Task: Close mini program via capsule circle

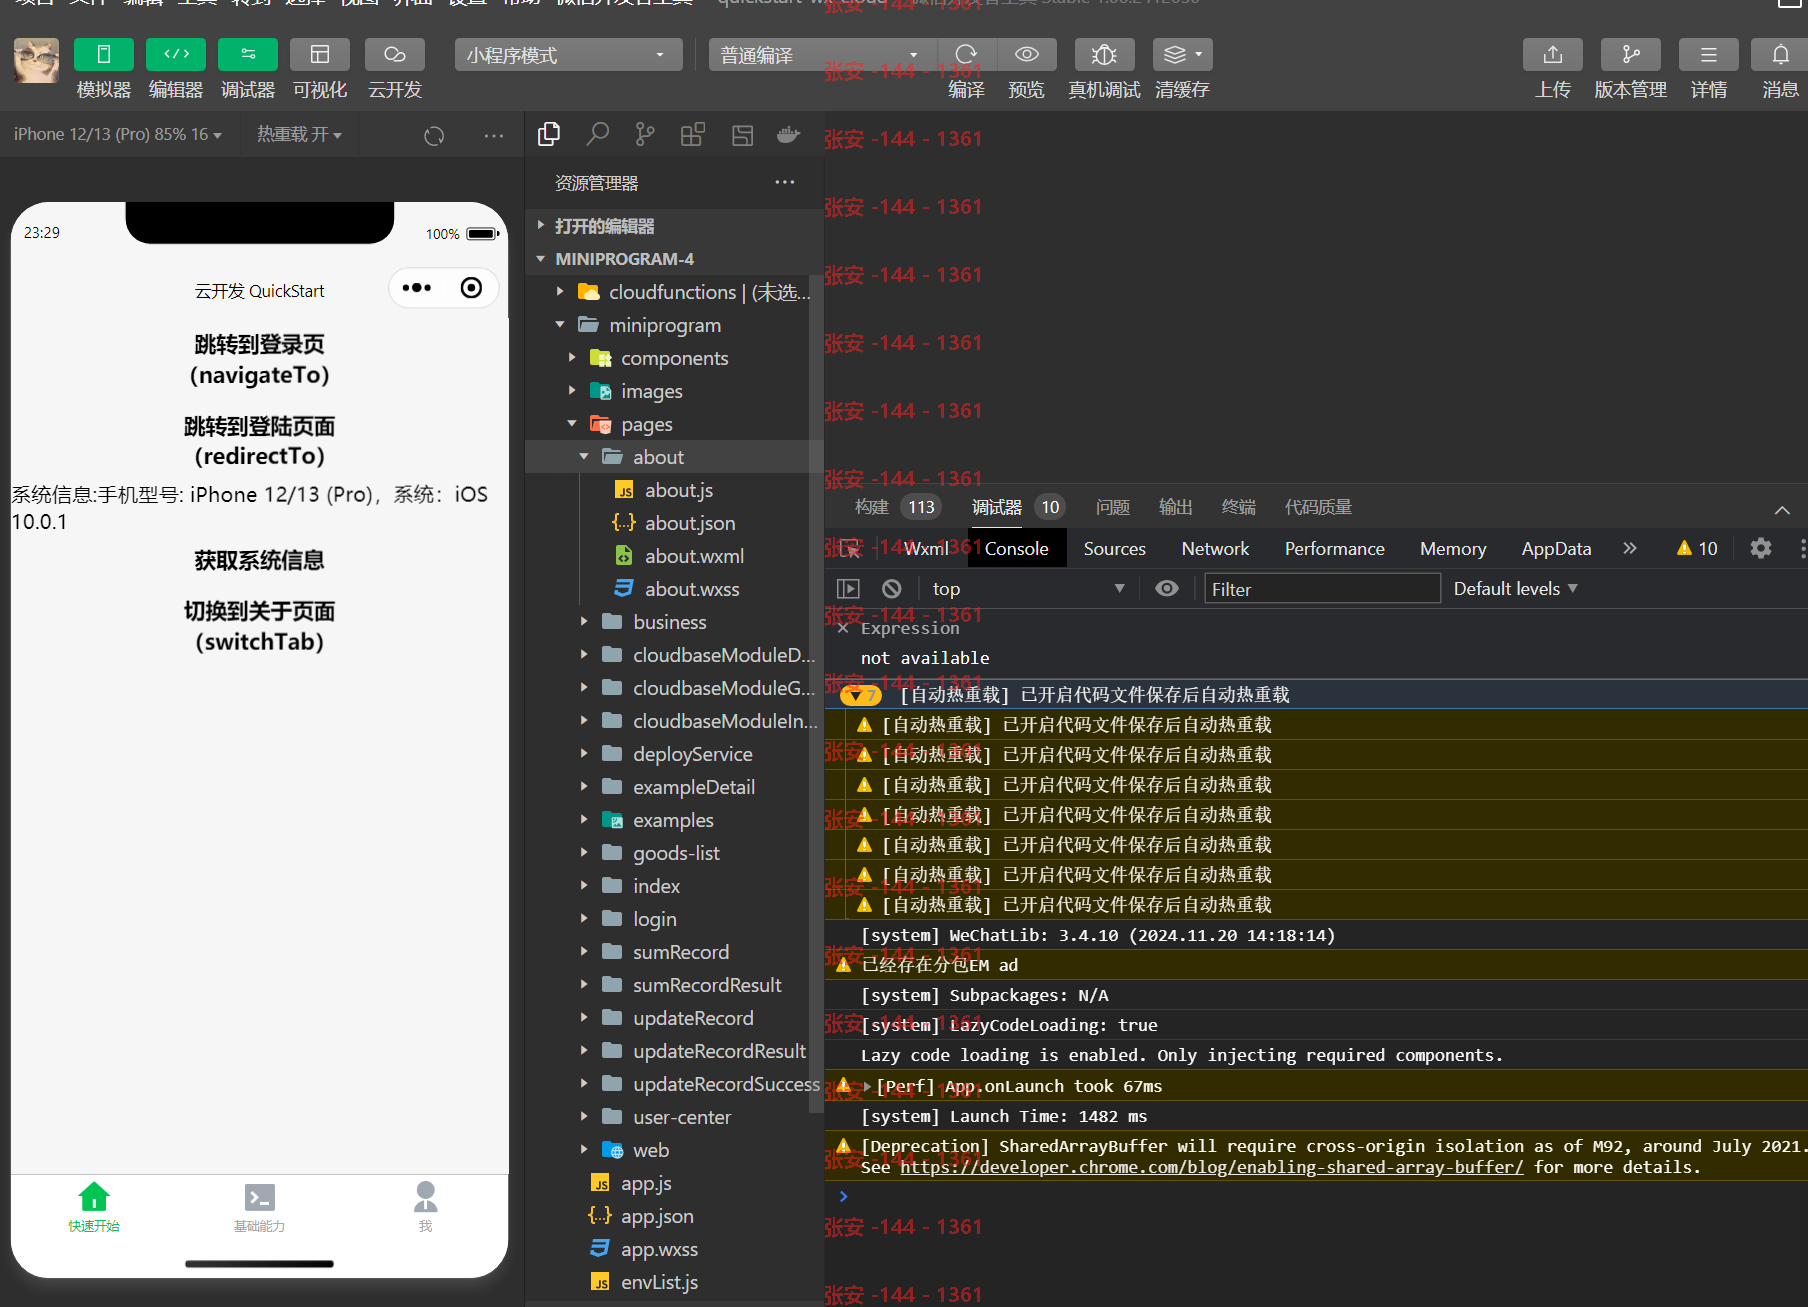Action: (471, 288)
